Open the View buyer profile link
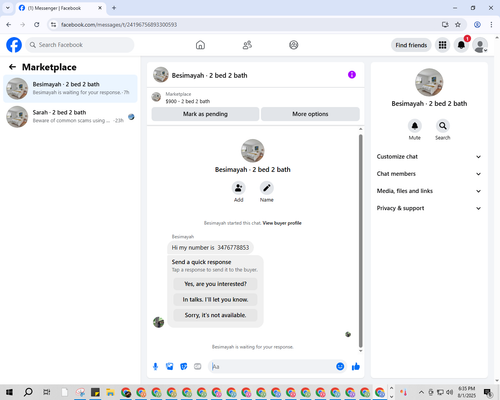This screenshot has width=500, height=400. click(282, 223)
